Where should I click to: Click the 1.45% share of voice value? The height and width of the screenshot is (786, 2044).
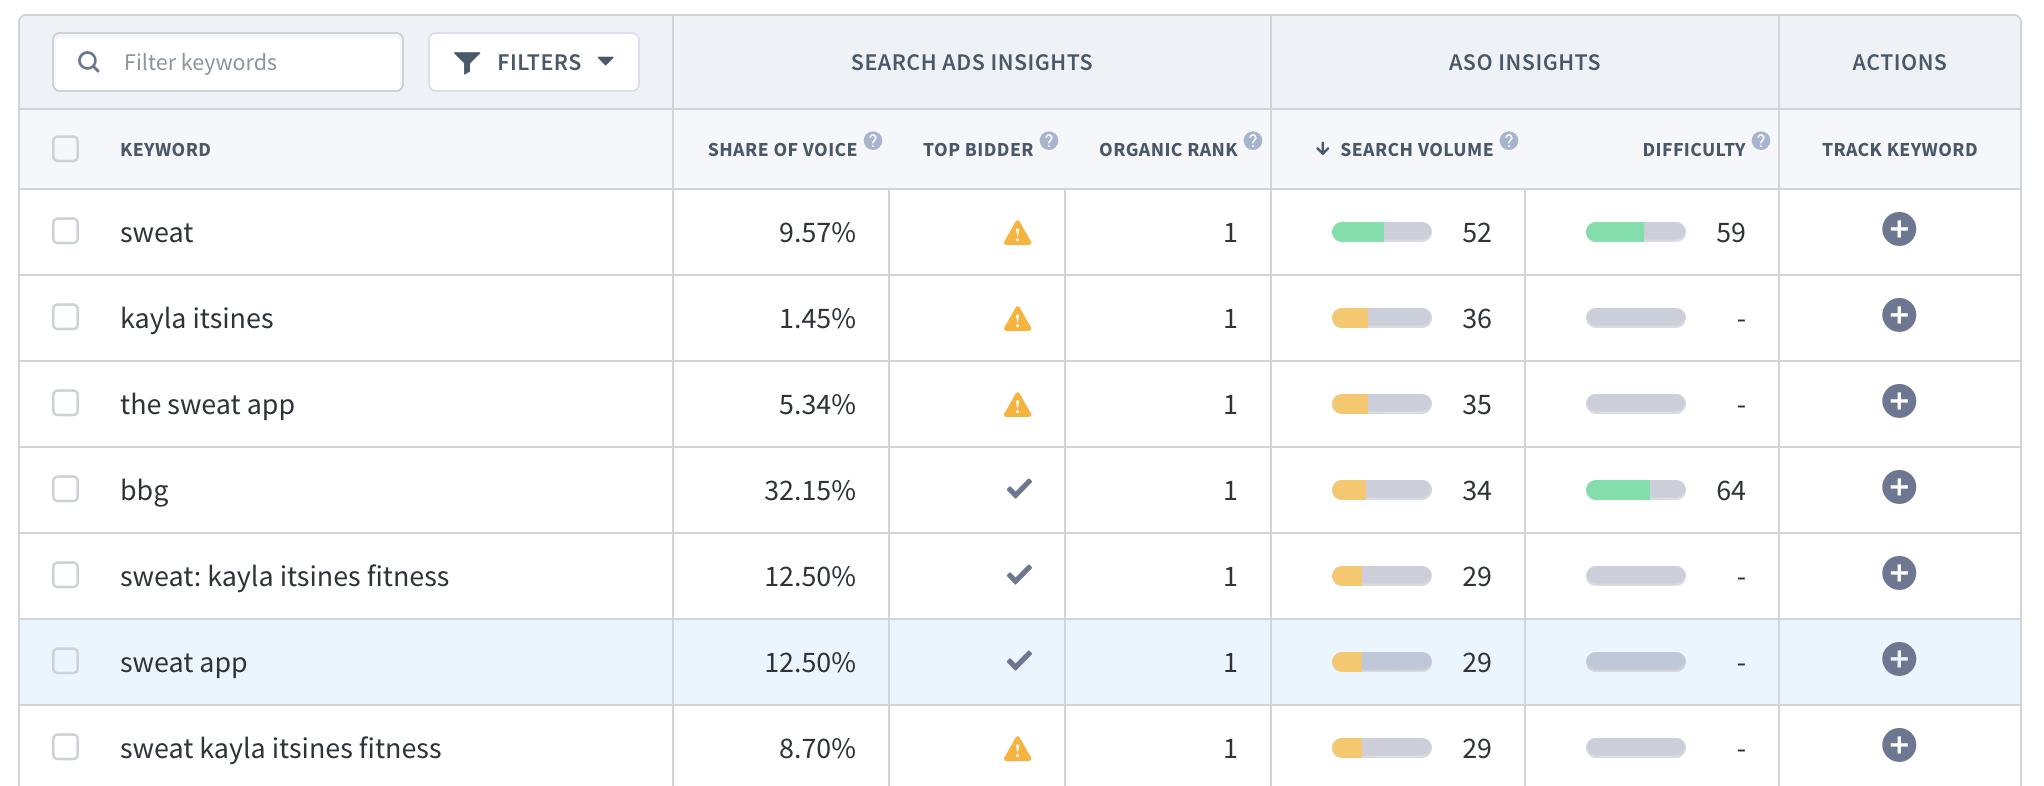[x=817, y=319]
